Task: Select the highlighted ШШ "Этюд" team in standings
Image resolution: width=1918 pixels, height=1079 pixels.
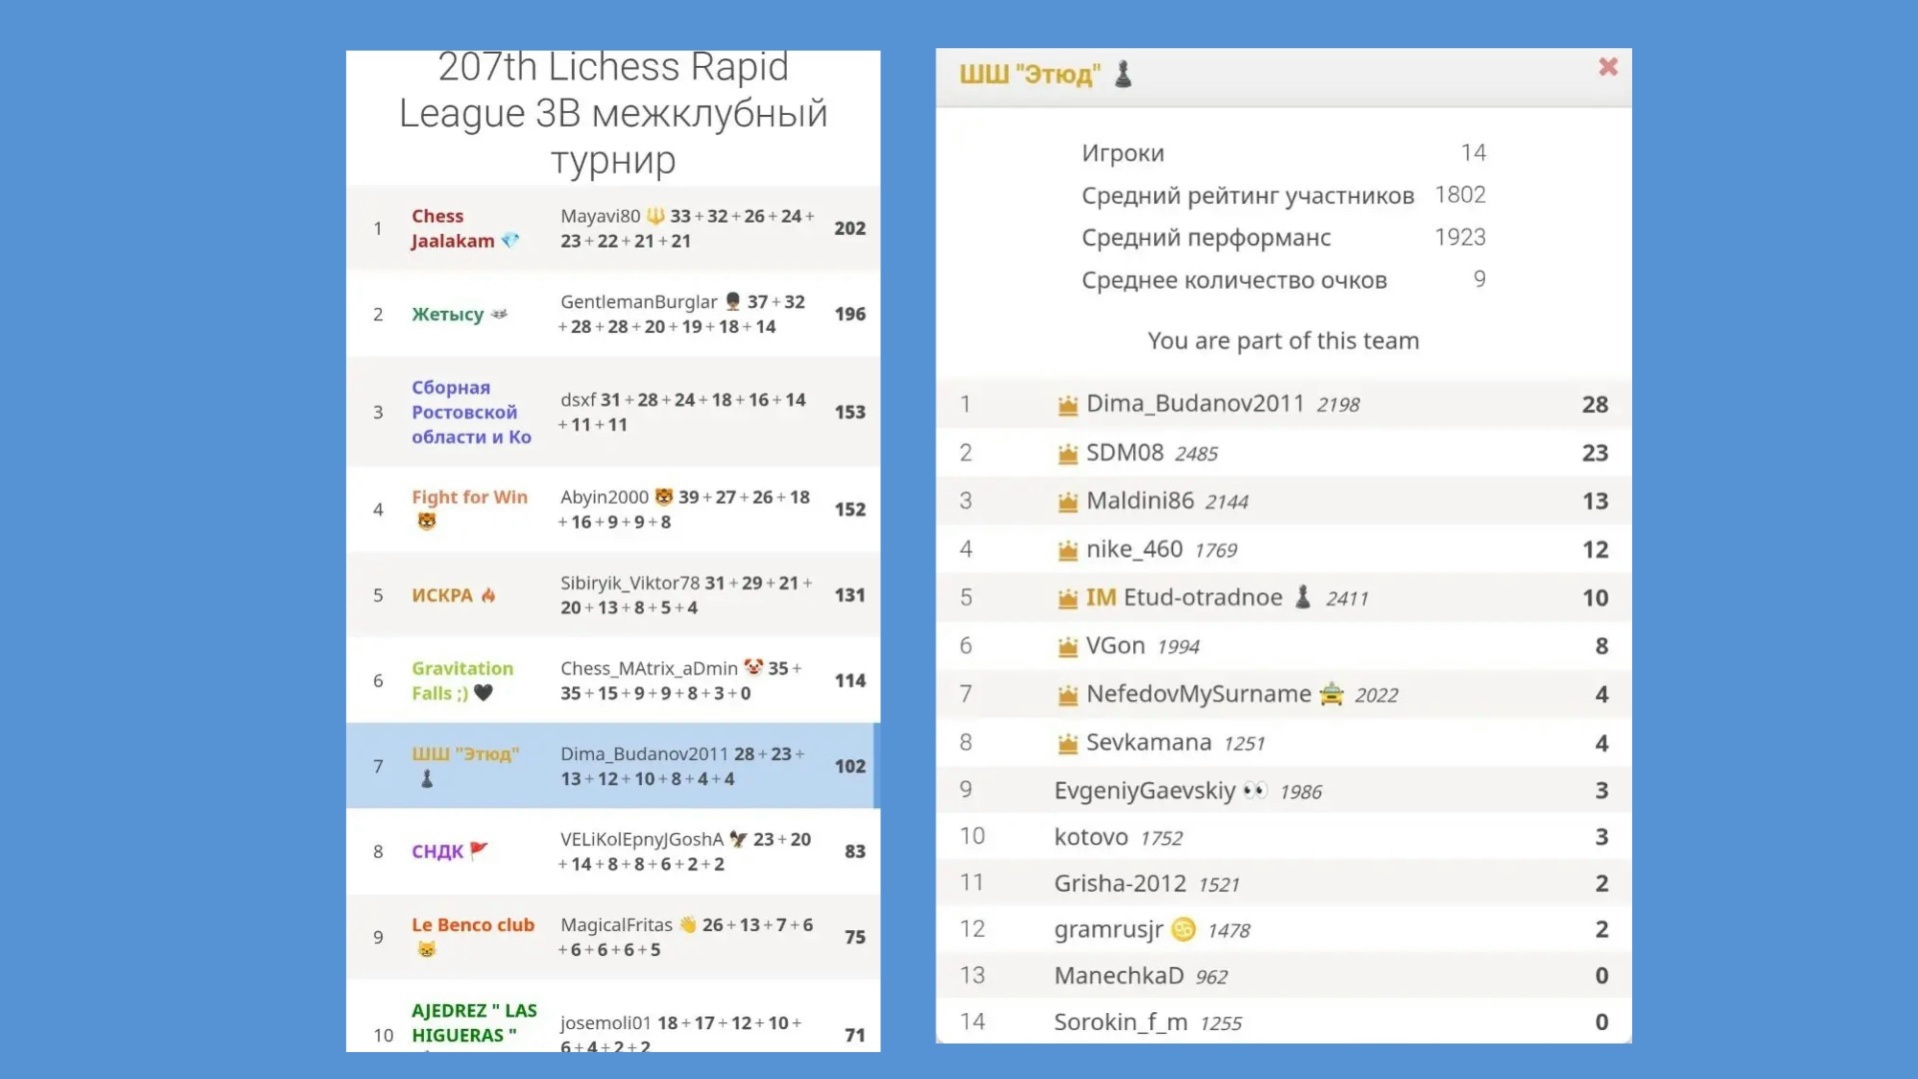Action: point(613,766)
